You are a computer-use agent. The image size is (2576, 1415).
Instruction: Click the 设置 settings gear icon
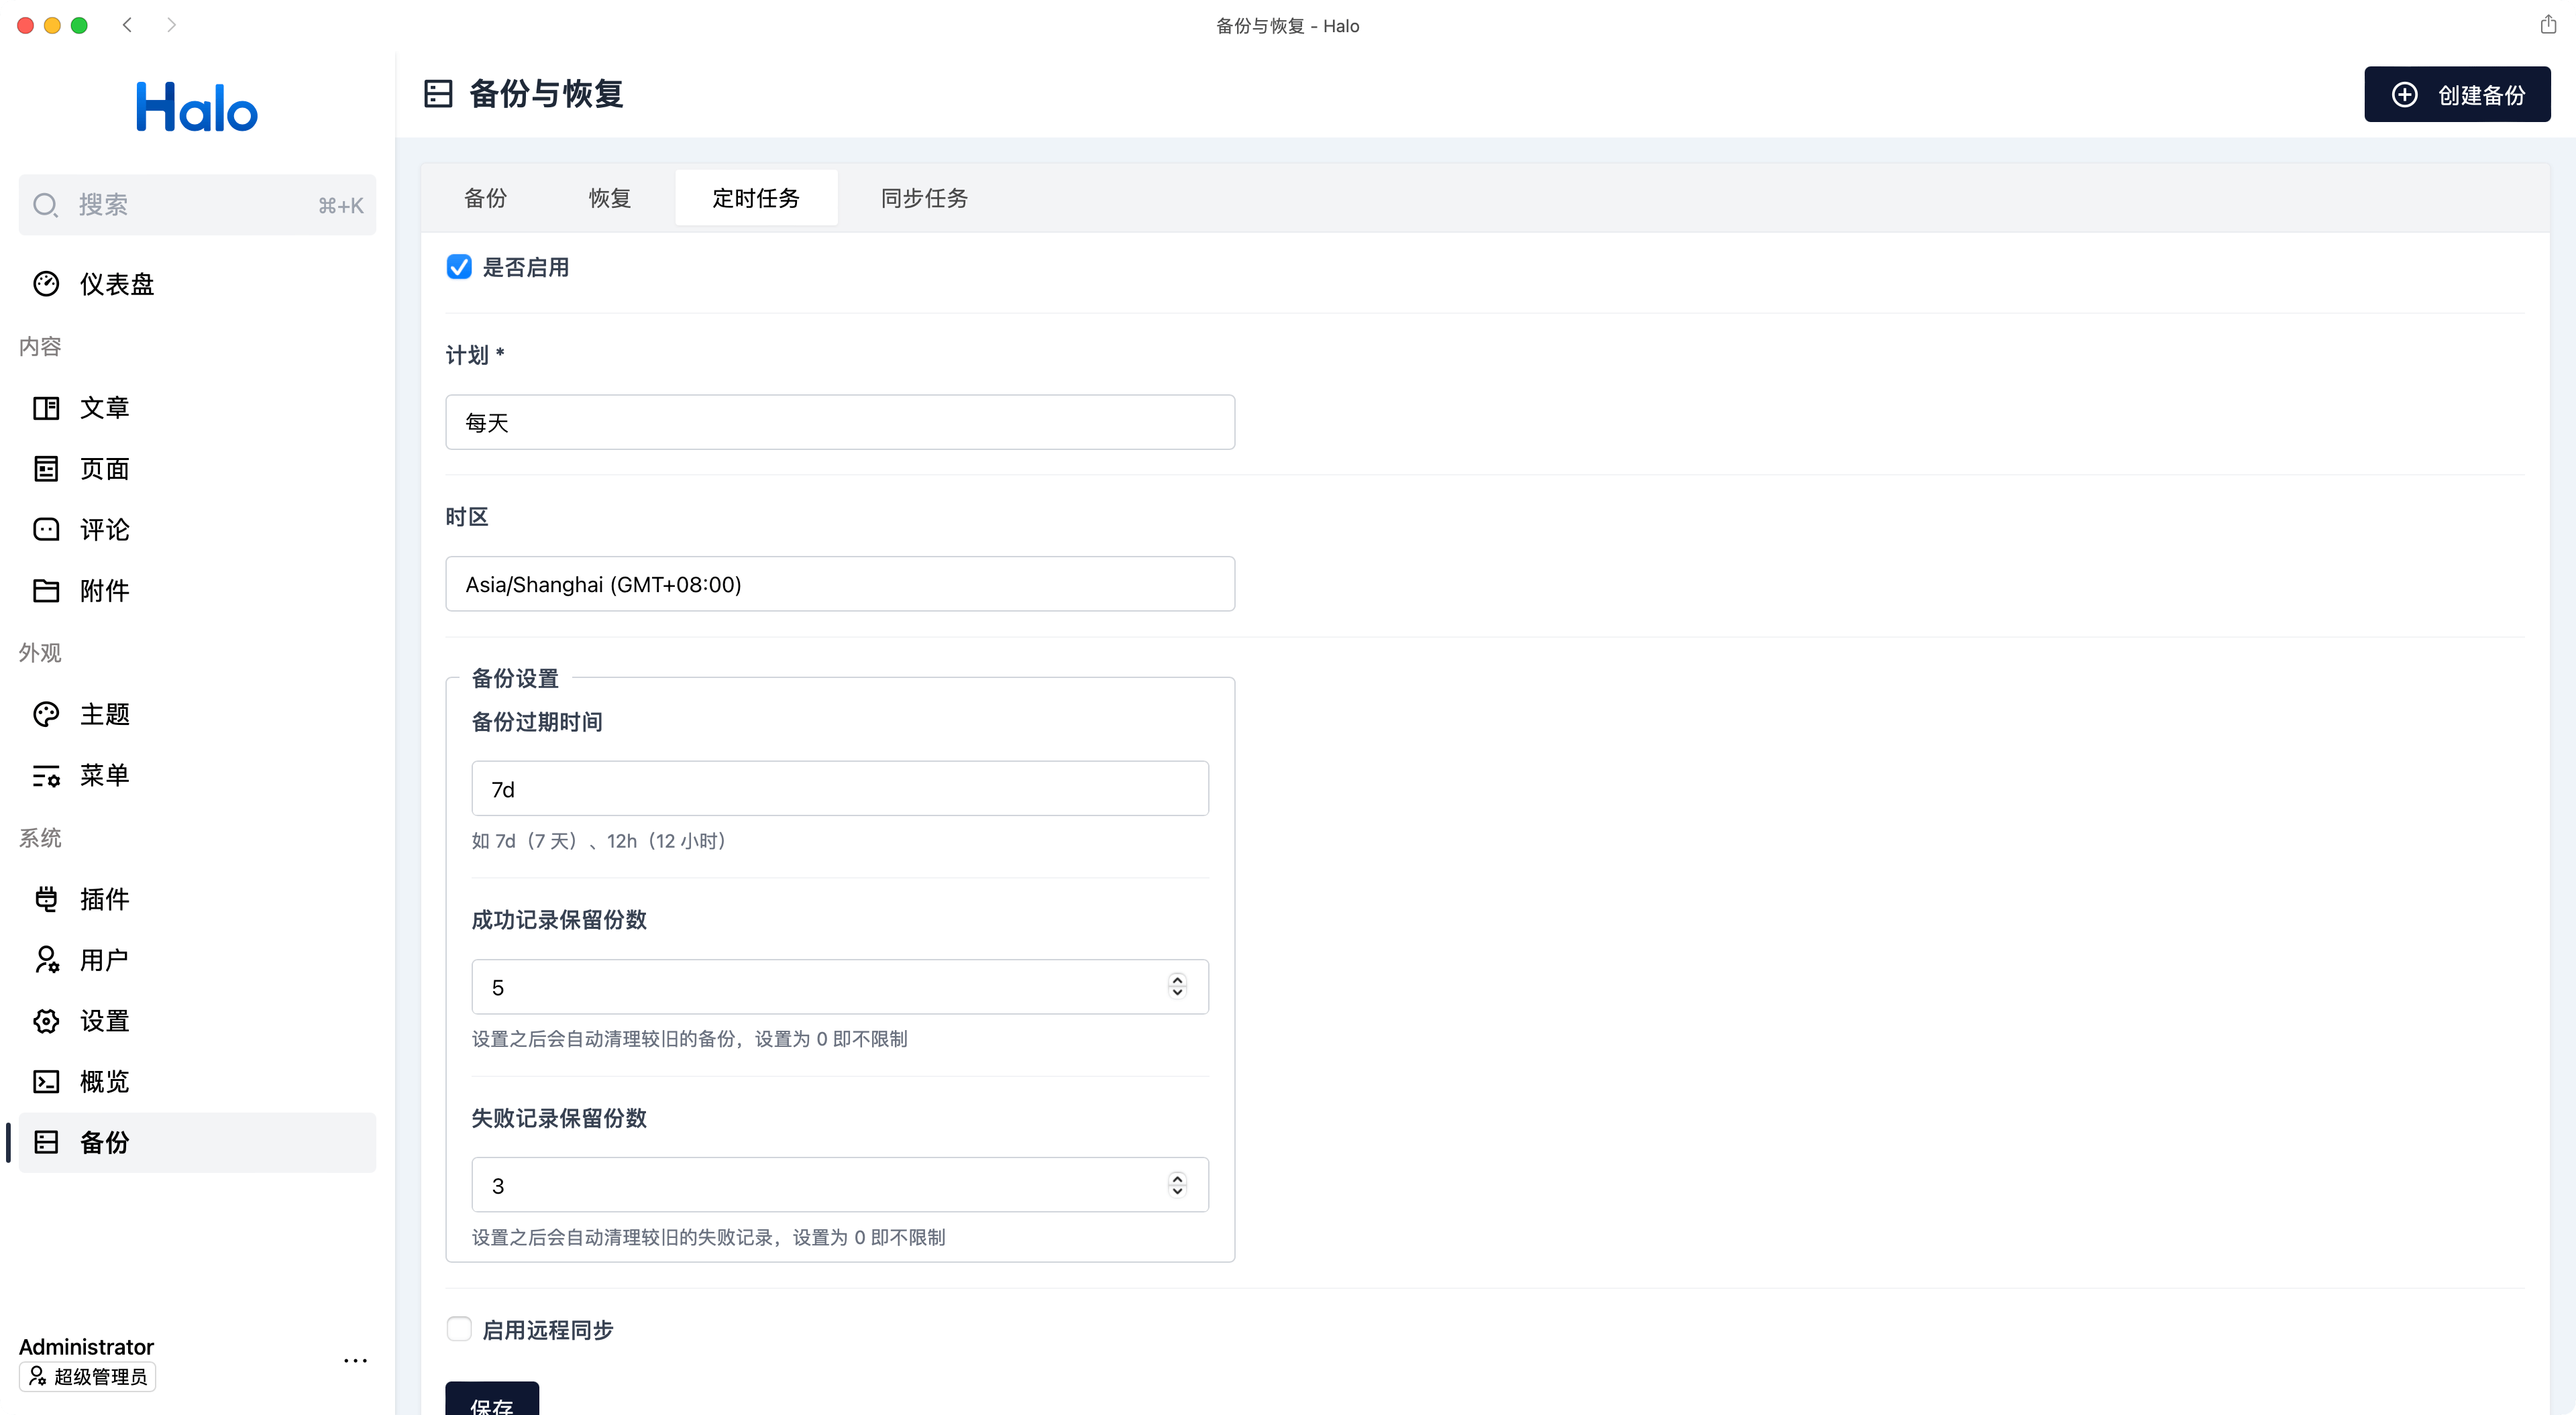click(x=46, y=1021)
